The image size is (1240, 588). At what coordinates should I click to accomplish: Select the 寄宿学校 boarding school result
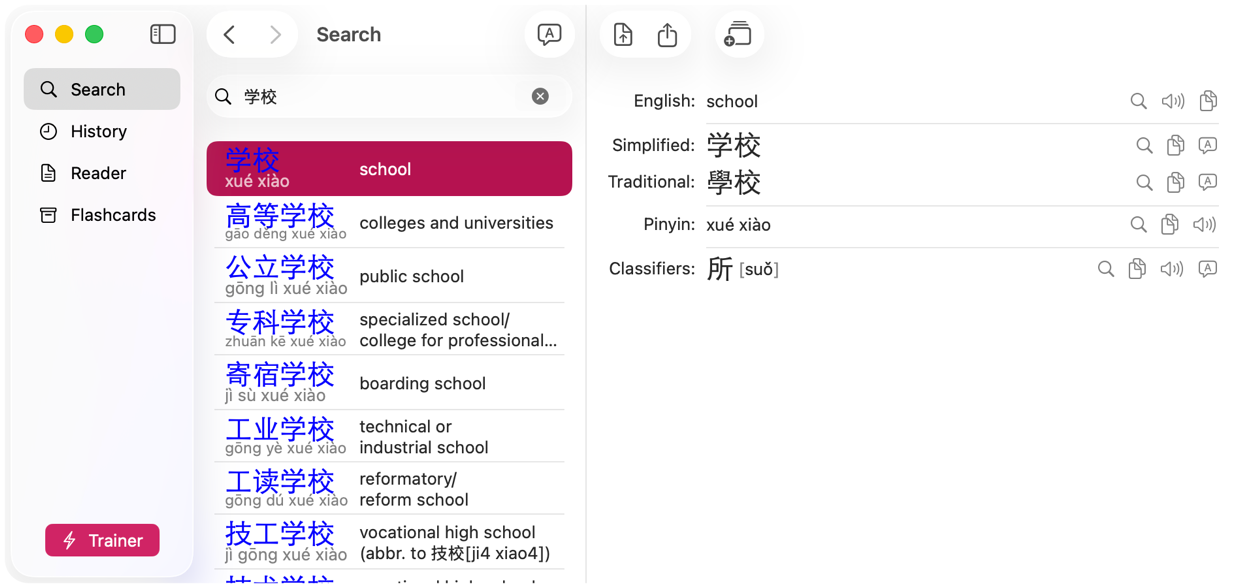(389, 382)
